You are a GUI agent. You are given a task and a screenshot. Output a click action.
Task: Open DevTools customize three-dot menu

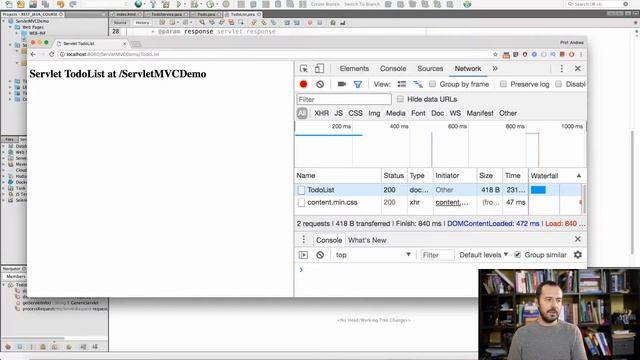pyautogui.click(x=562, y=69)
